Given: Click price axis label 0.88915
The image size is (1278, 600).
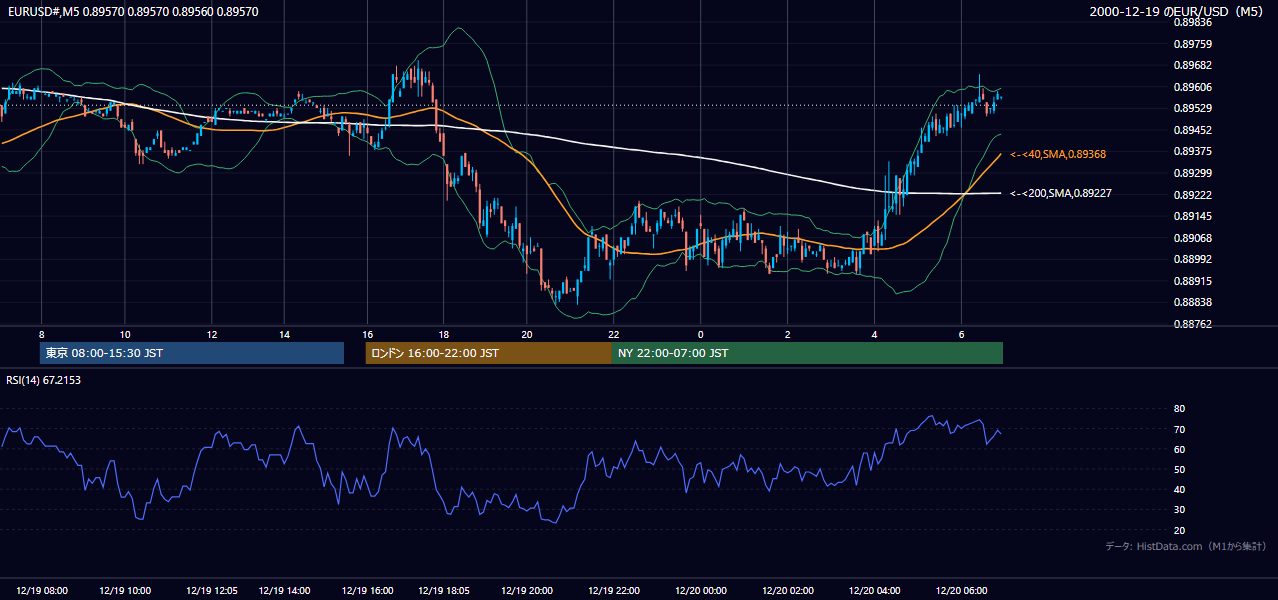Looking at the screenshot, I should click(x=1192, y=281).
